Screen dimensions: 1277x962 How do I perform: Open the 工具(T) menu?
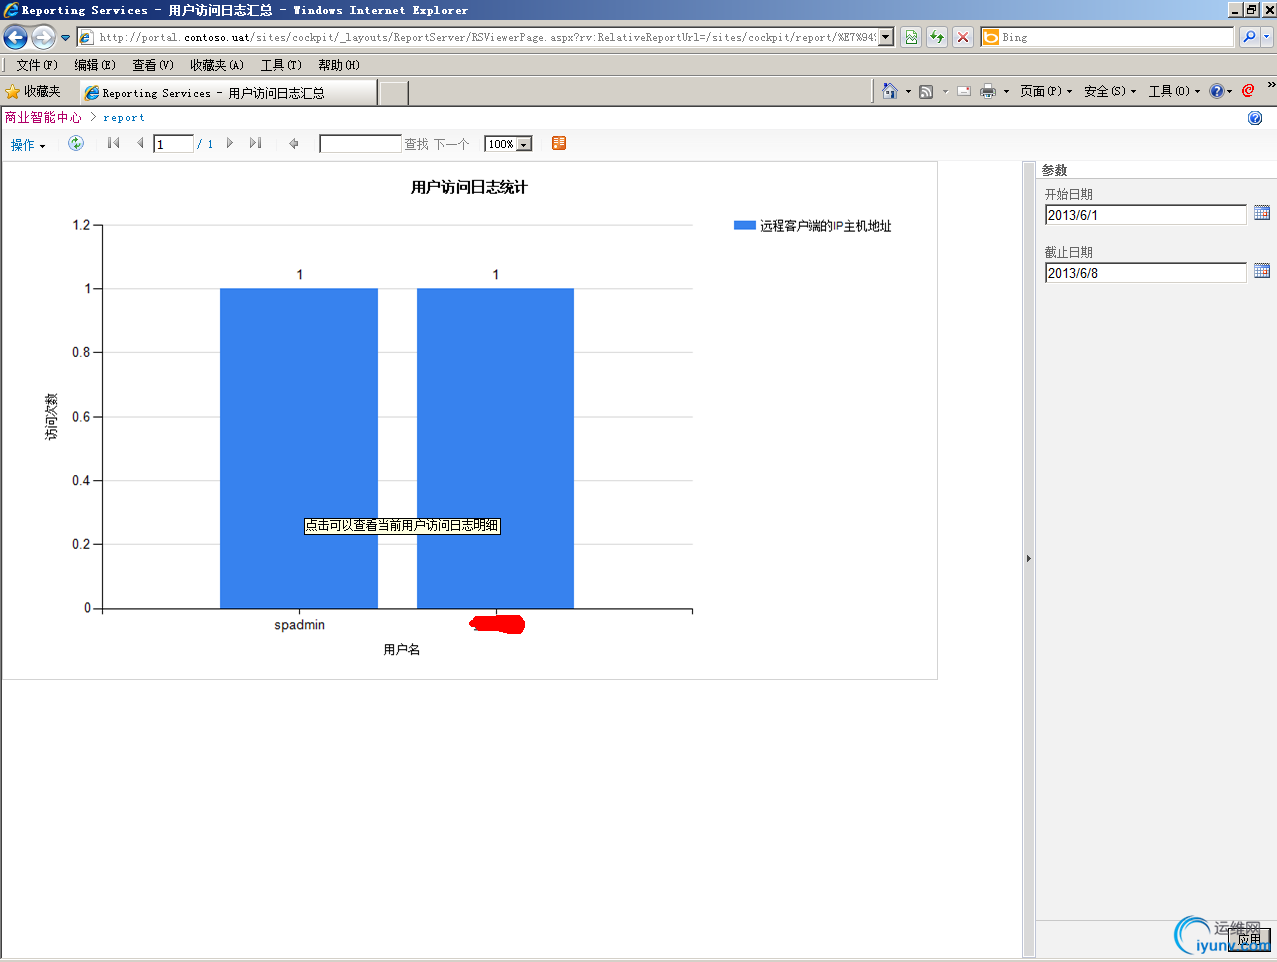tap(281, 65)
